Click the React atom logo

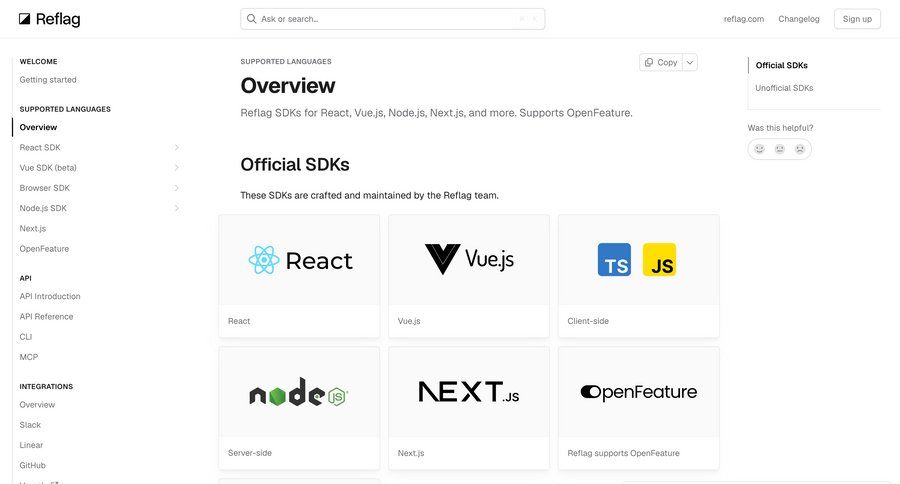click(264, 260)
